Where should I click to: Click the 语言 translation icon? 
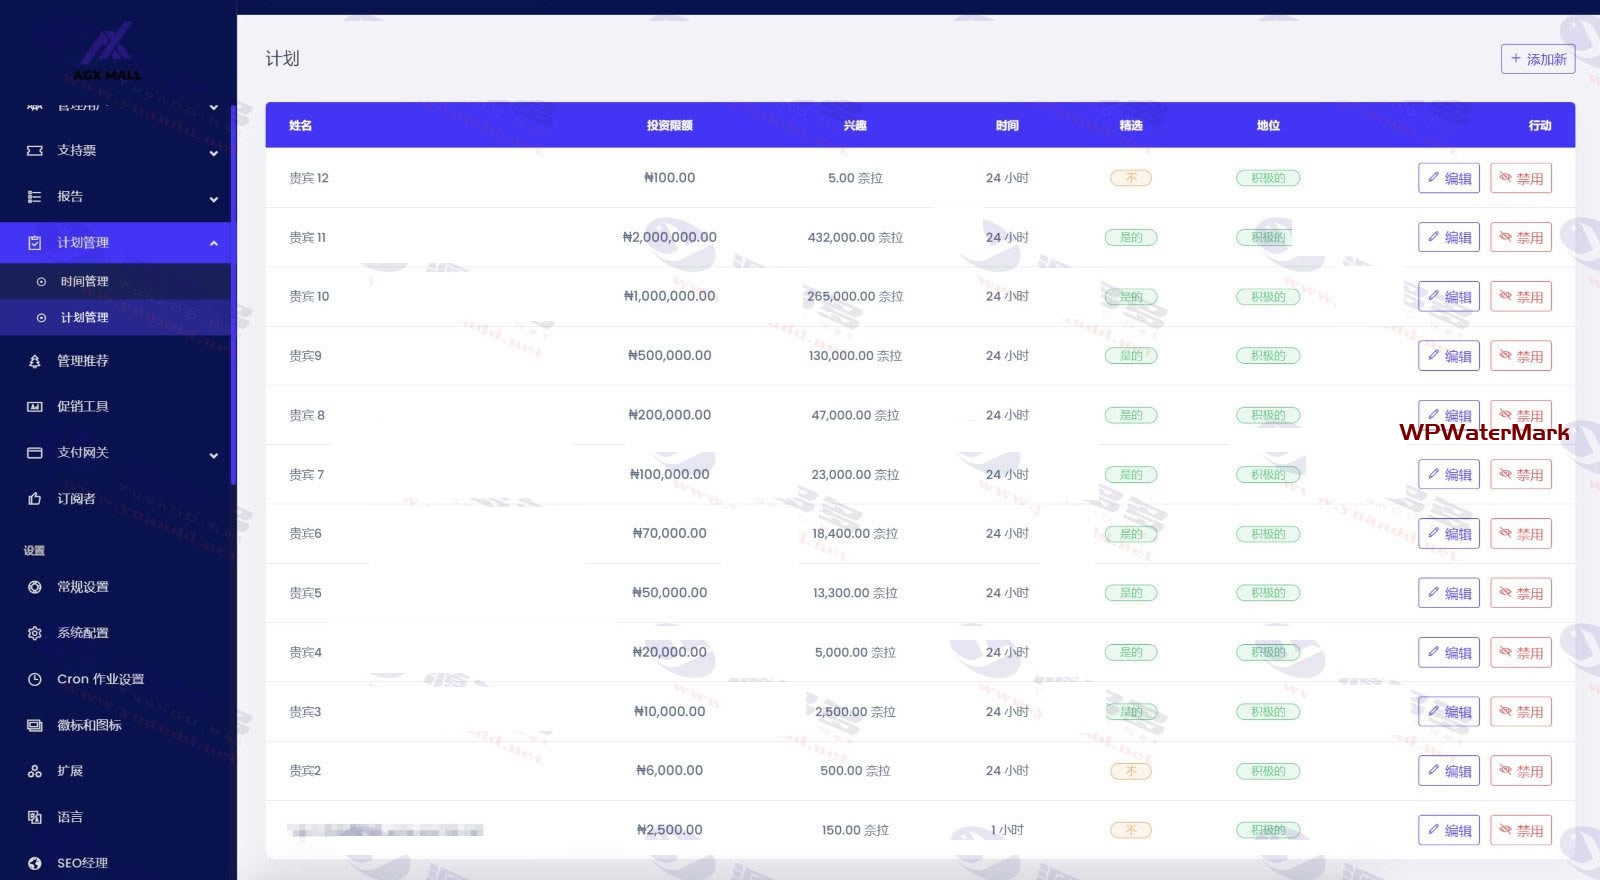[x=35, y=817]
